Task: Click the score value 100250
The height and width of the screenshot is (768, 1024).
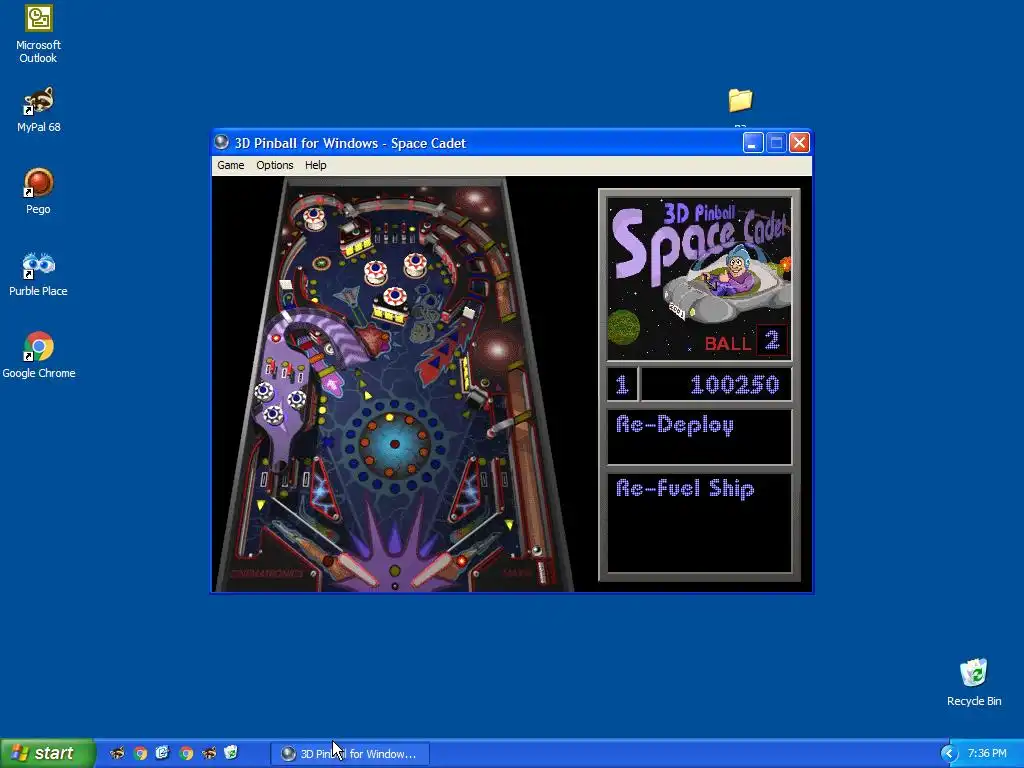Action: pyautogui.click(x=734, y=385)
